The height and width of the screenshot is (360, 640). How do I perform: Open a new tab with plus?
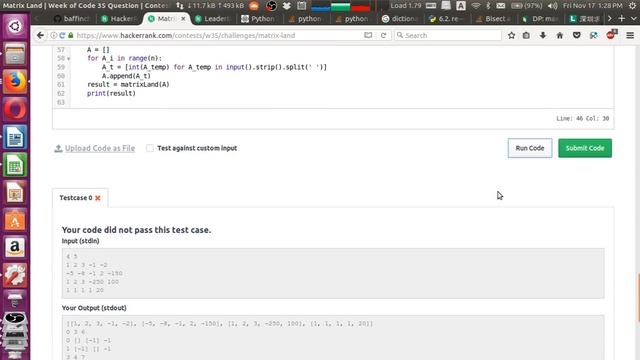[x=621, y=19]
